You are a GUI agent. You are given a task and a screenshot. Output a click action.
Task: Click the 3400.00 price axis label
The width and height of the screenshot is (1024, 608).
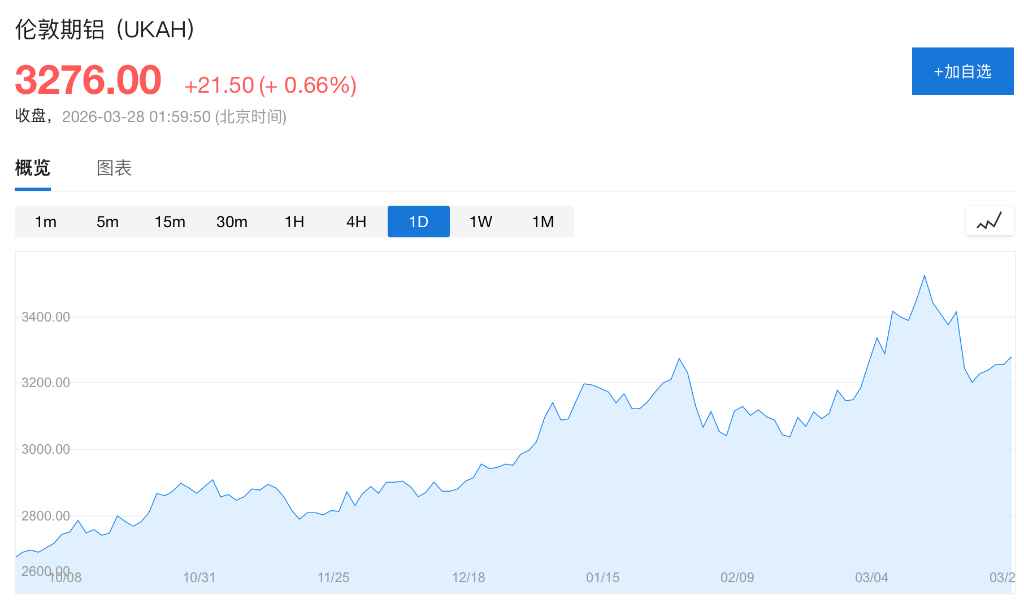coord(44,317)
